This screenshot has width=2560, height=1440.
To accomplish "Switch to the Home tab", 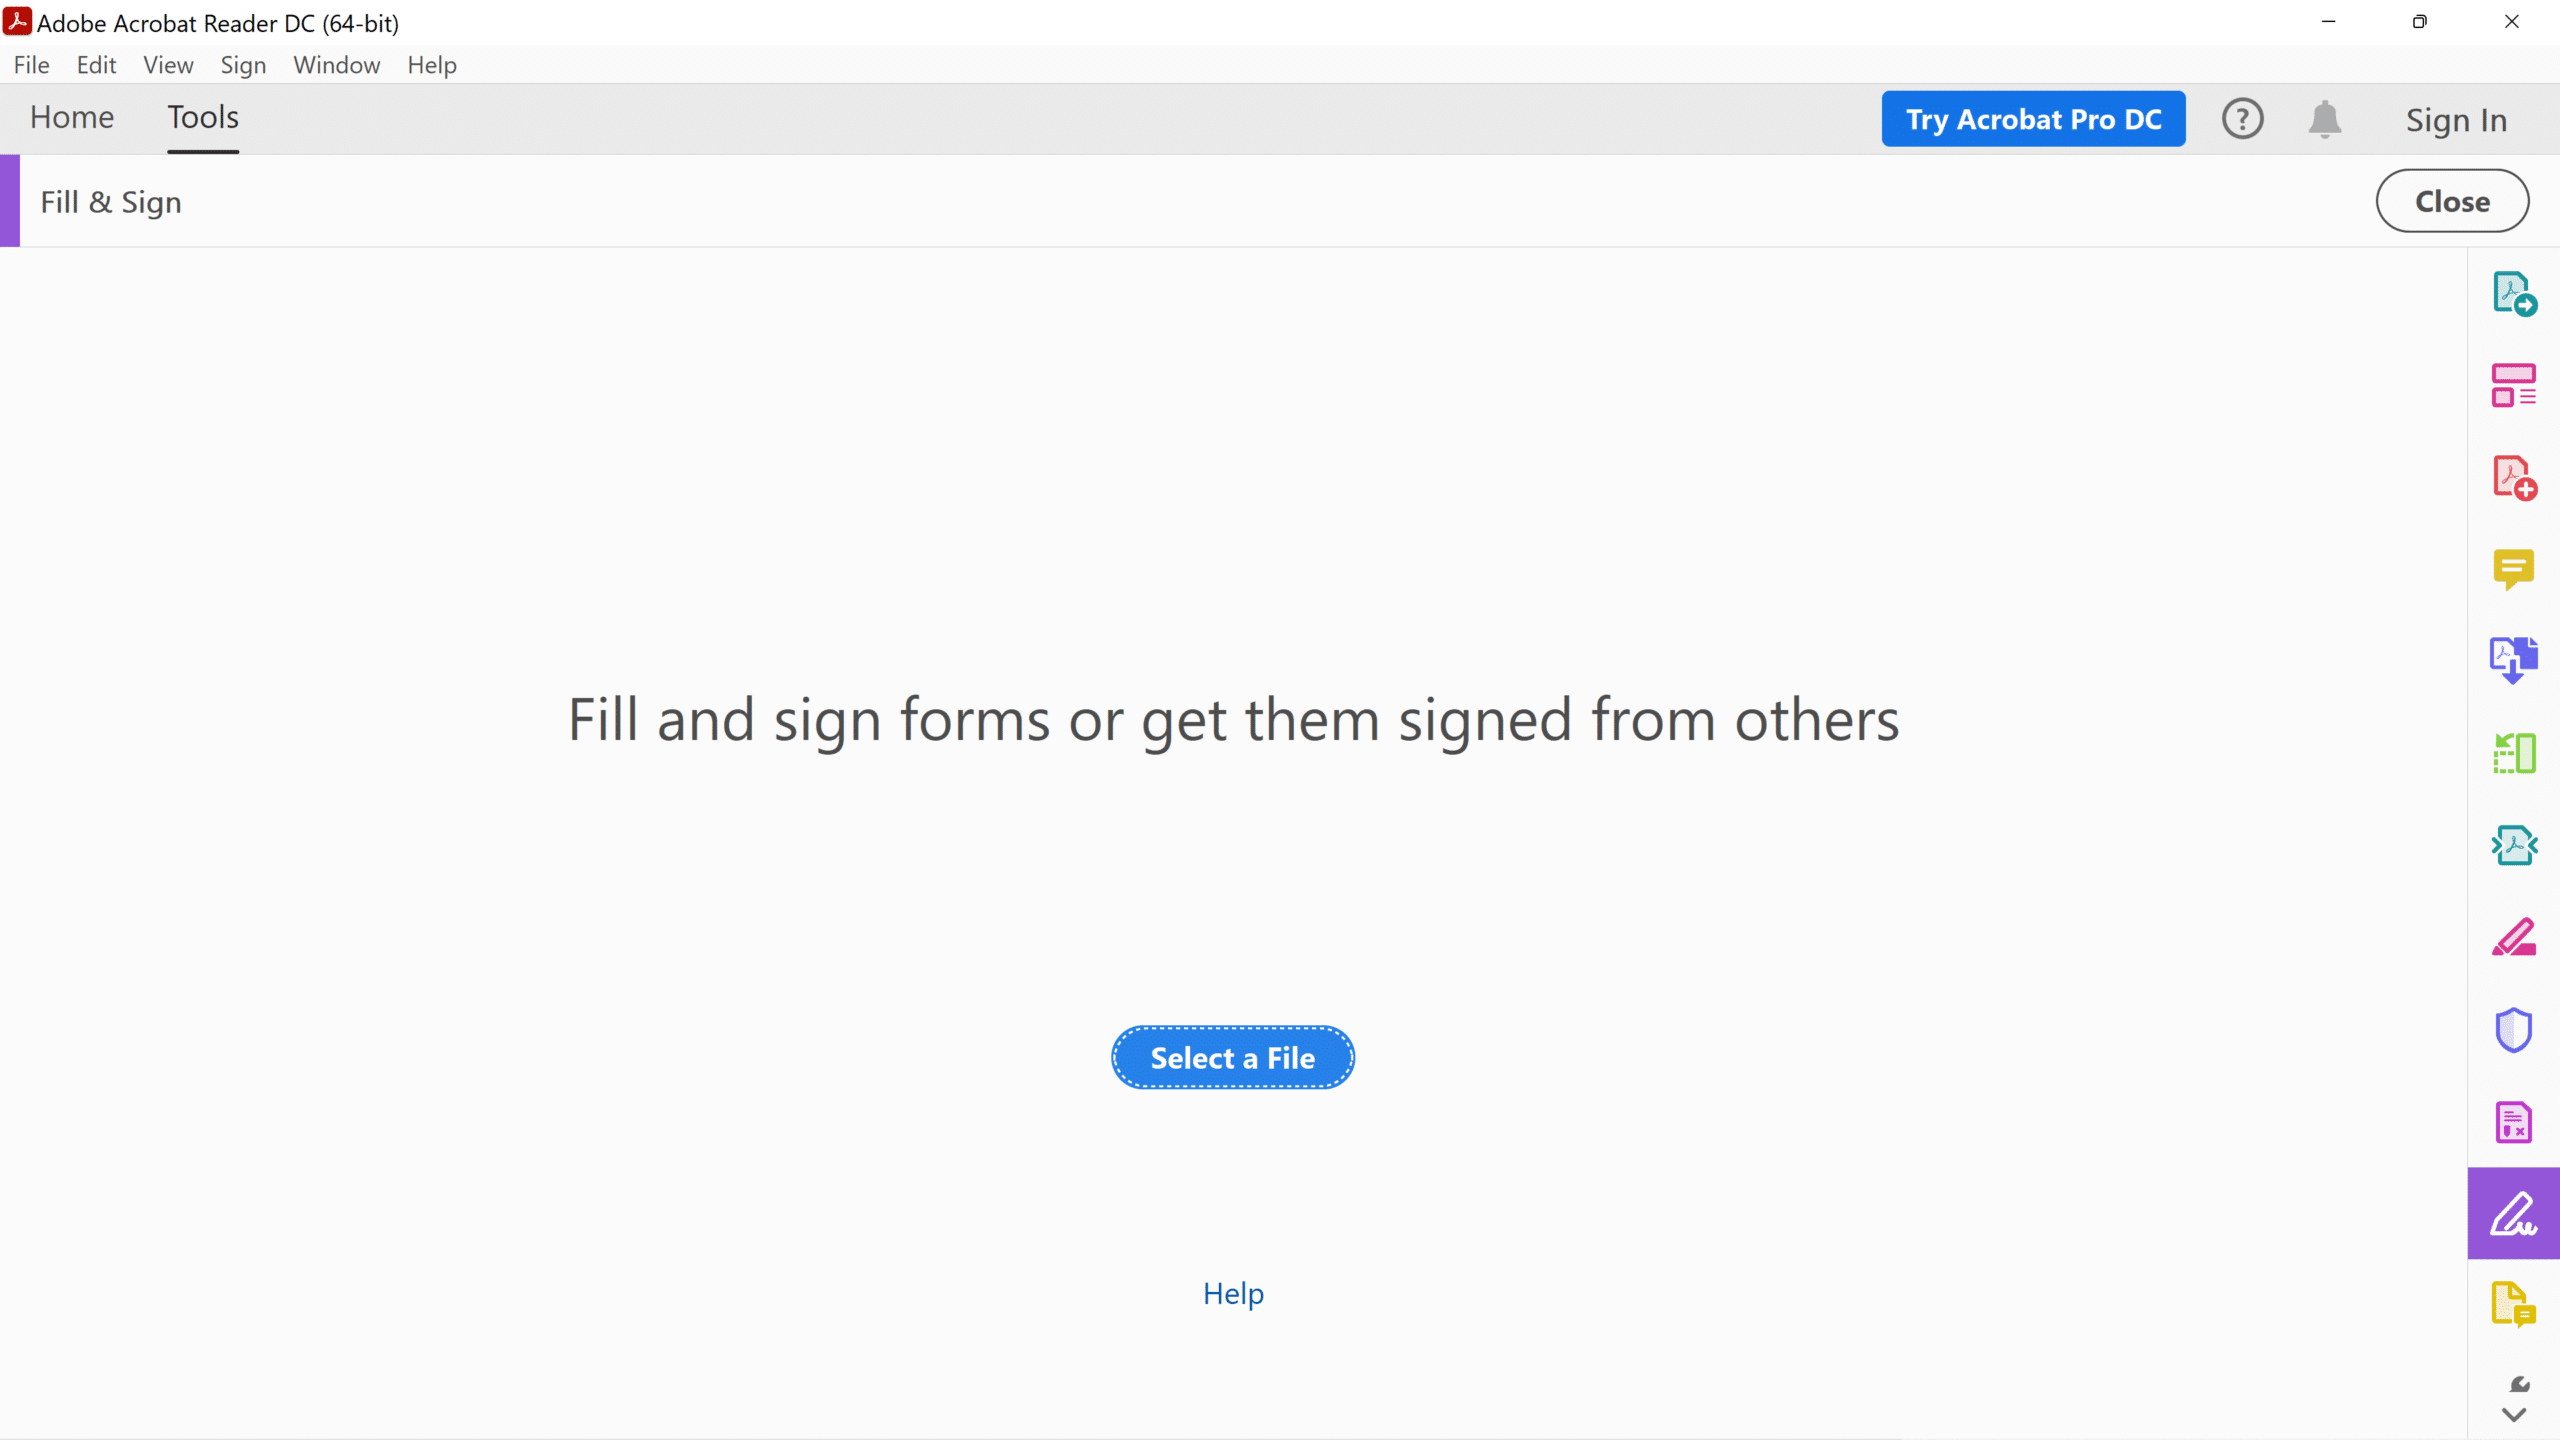I will (72, 117).
